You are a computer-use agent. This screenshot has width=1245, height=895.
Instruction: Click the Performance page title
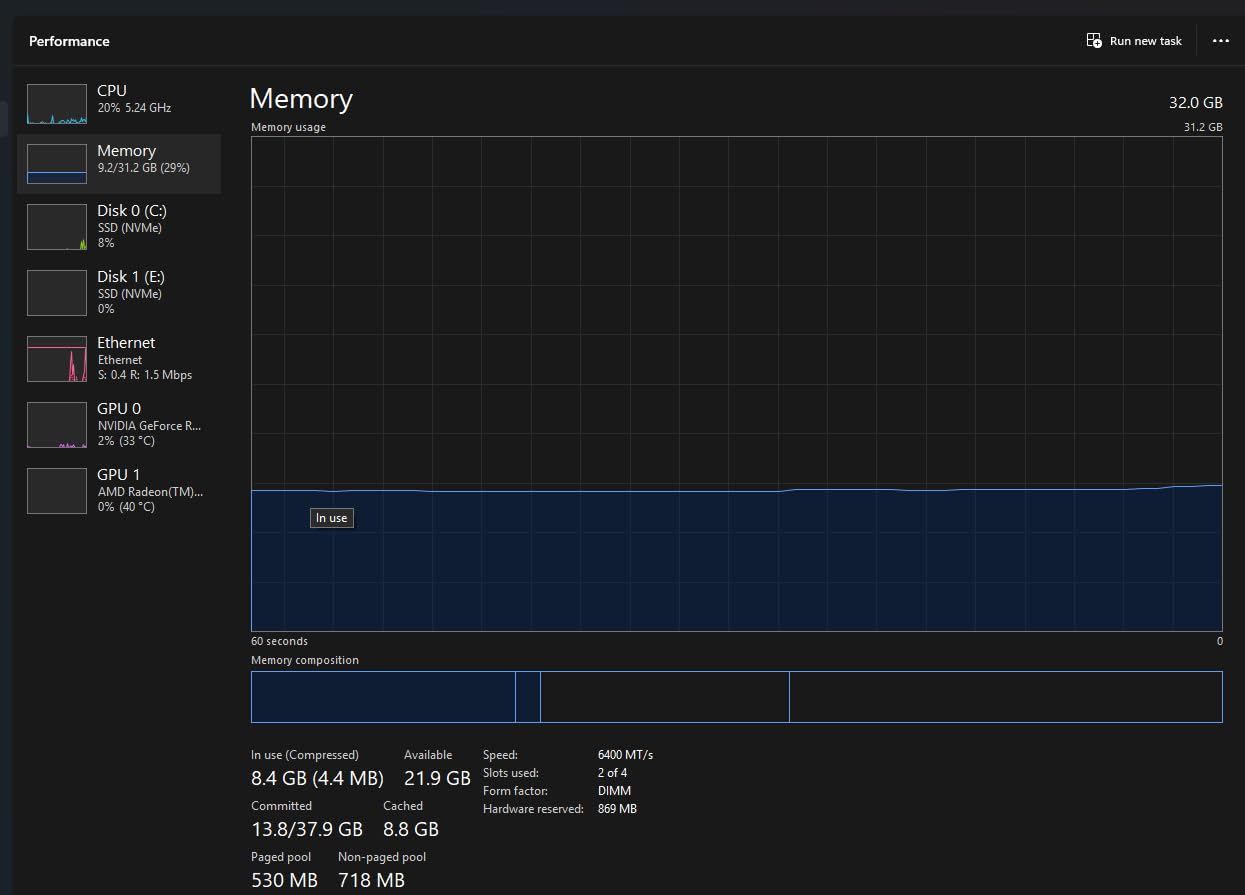pos(69,41)
